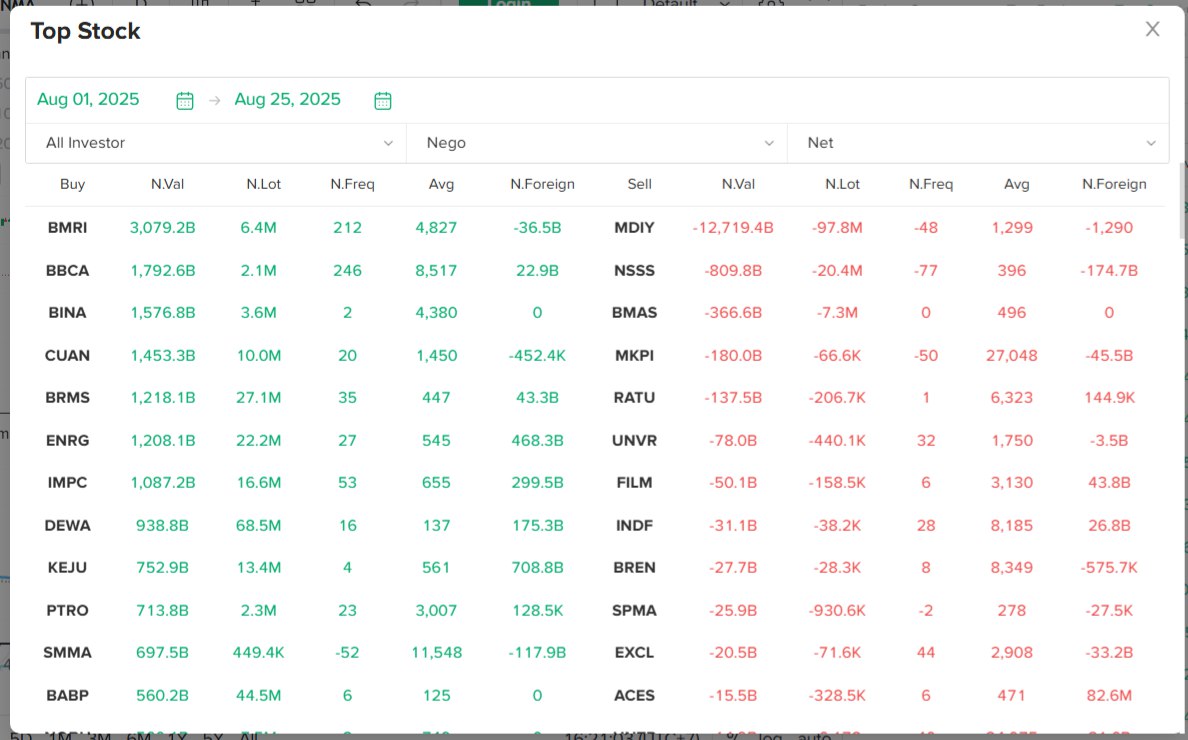Pick the BRMS ticker
The width and height of the screenshot is (1188, 740).
click(x=67, y=398)
